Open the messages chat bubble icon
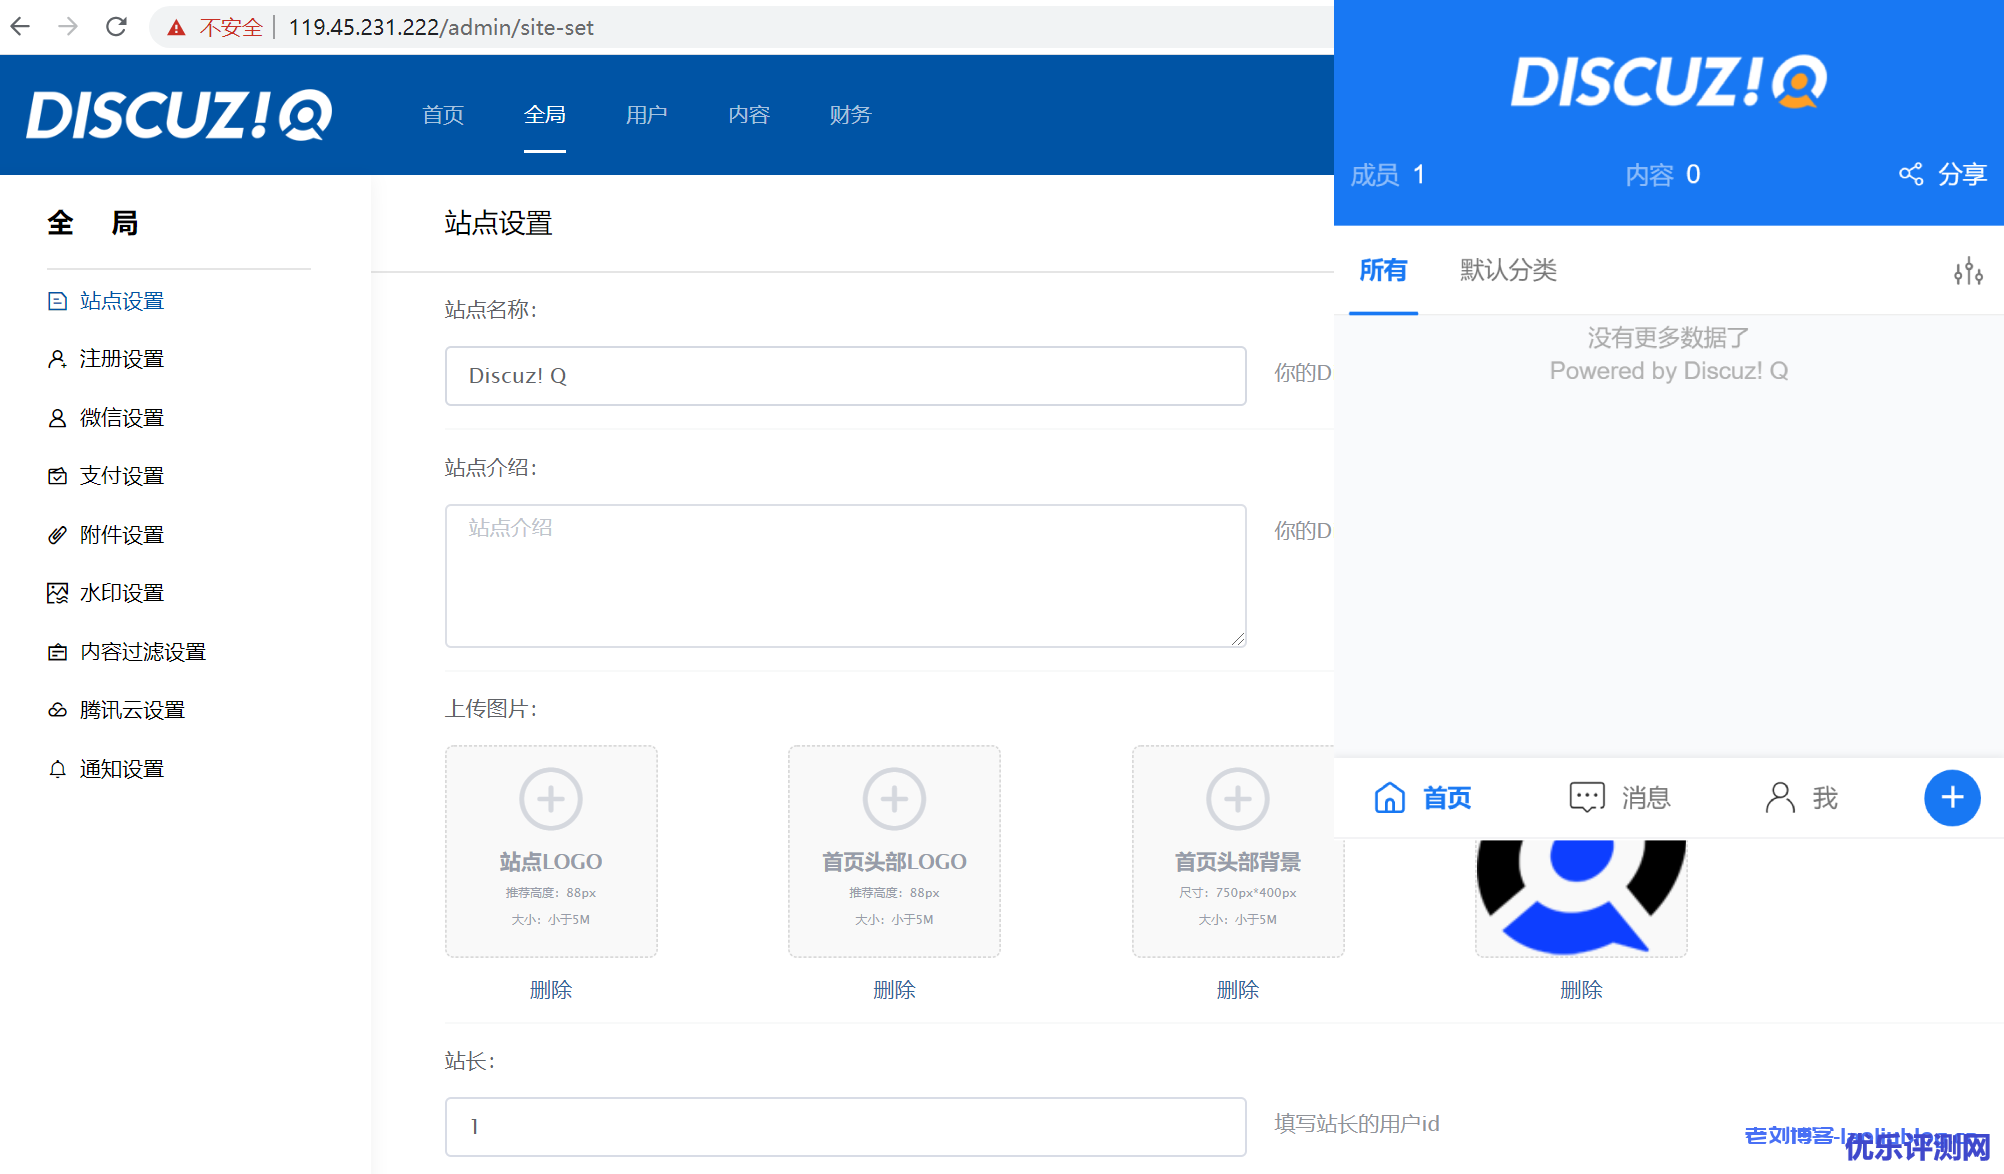 tap(1586, 797)
